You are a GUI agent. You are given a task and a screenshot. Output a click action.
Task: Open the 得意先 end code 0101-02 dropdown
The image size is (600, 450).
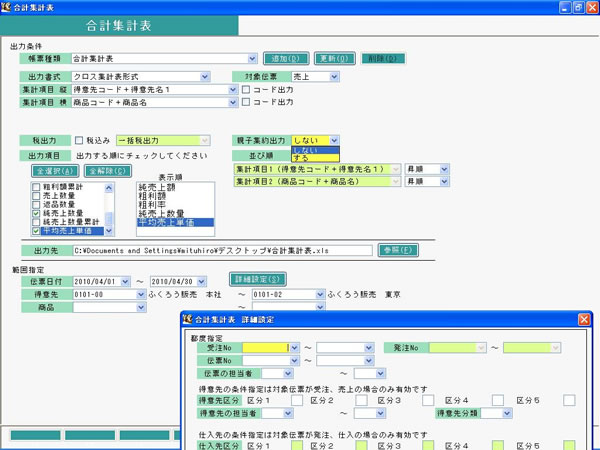320,294
